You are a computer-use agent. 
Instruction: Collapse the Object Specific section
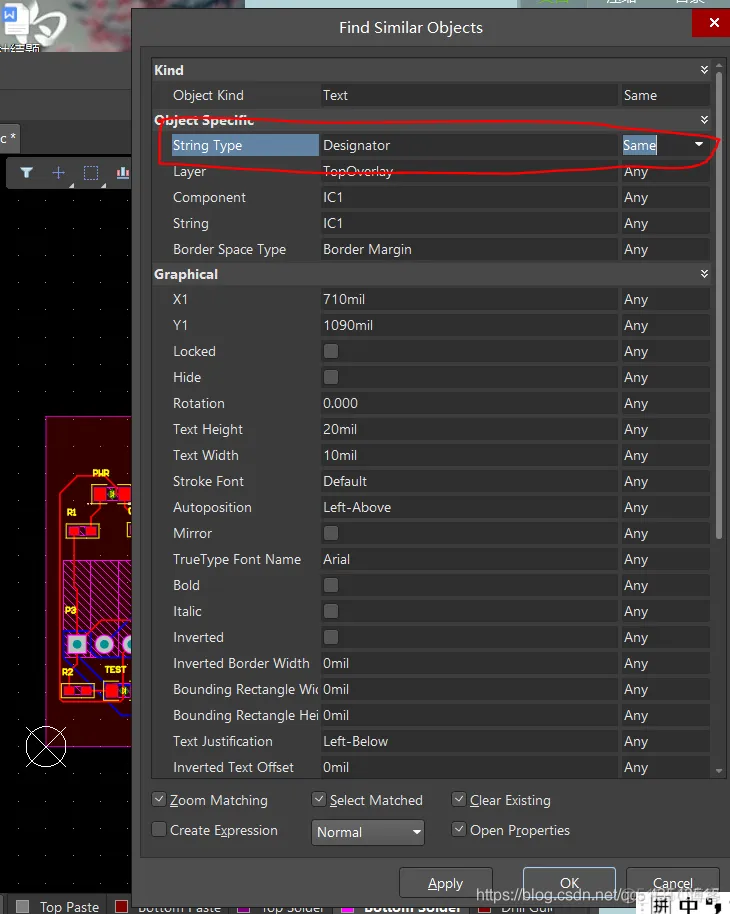704,120
